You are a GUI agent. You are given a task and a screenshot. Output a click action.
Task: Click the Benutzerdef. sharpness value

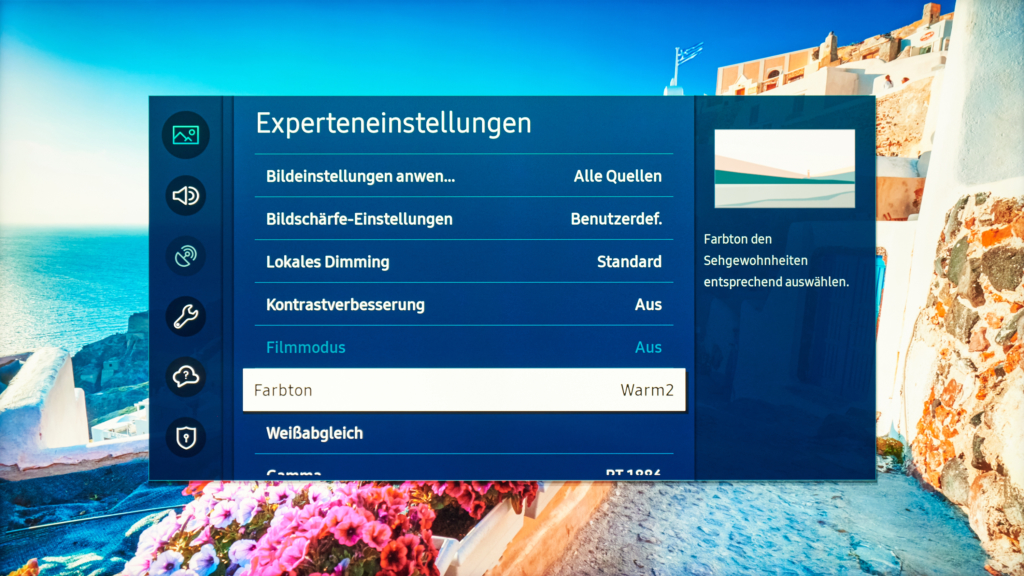616,219
